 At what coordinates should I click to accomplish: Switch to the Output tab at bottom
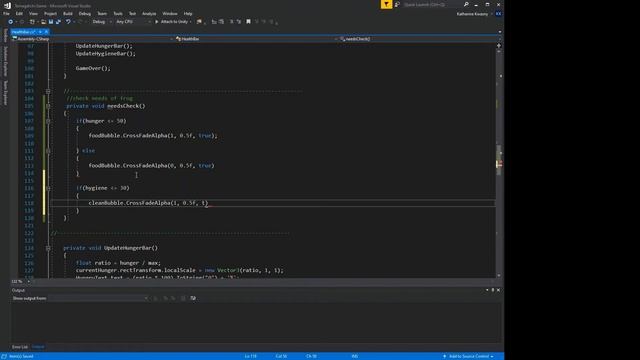click(x=38, y=347)
